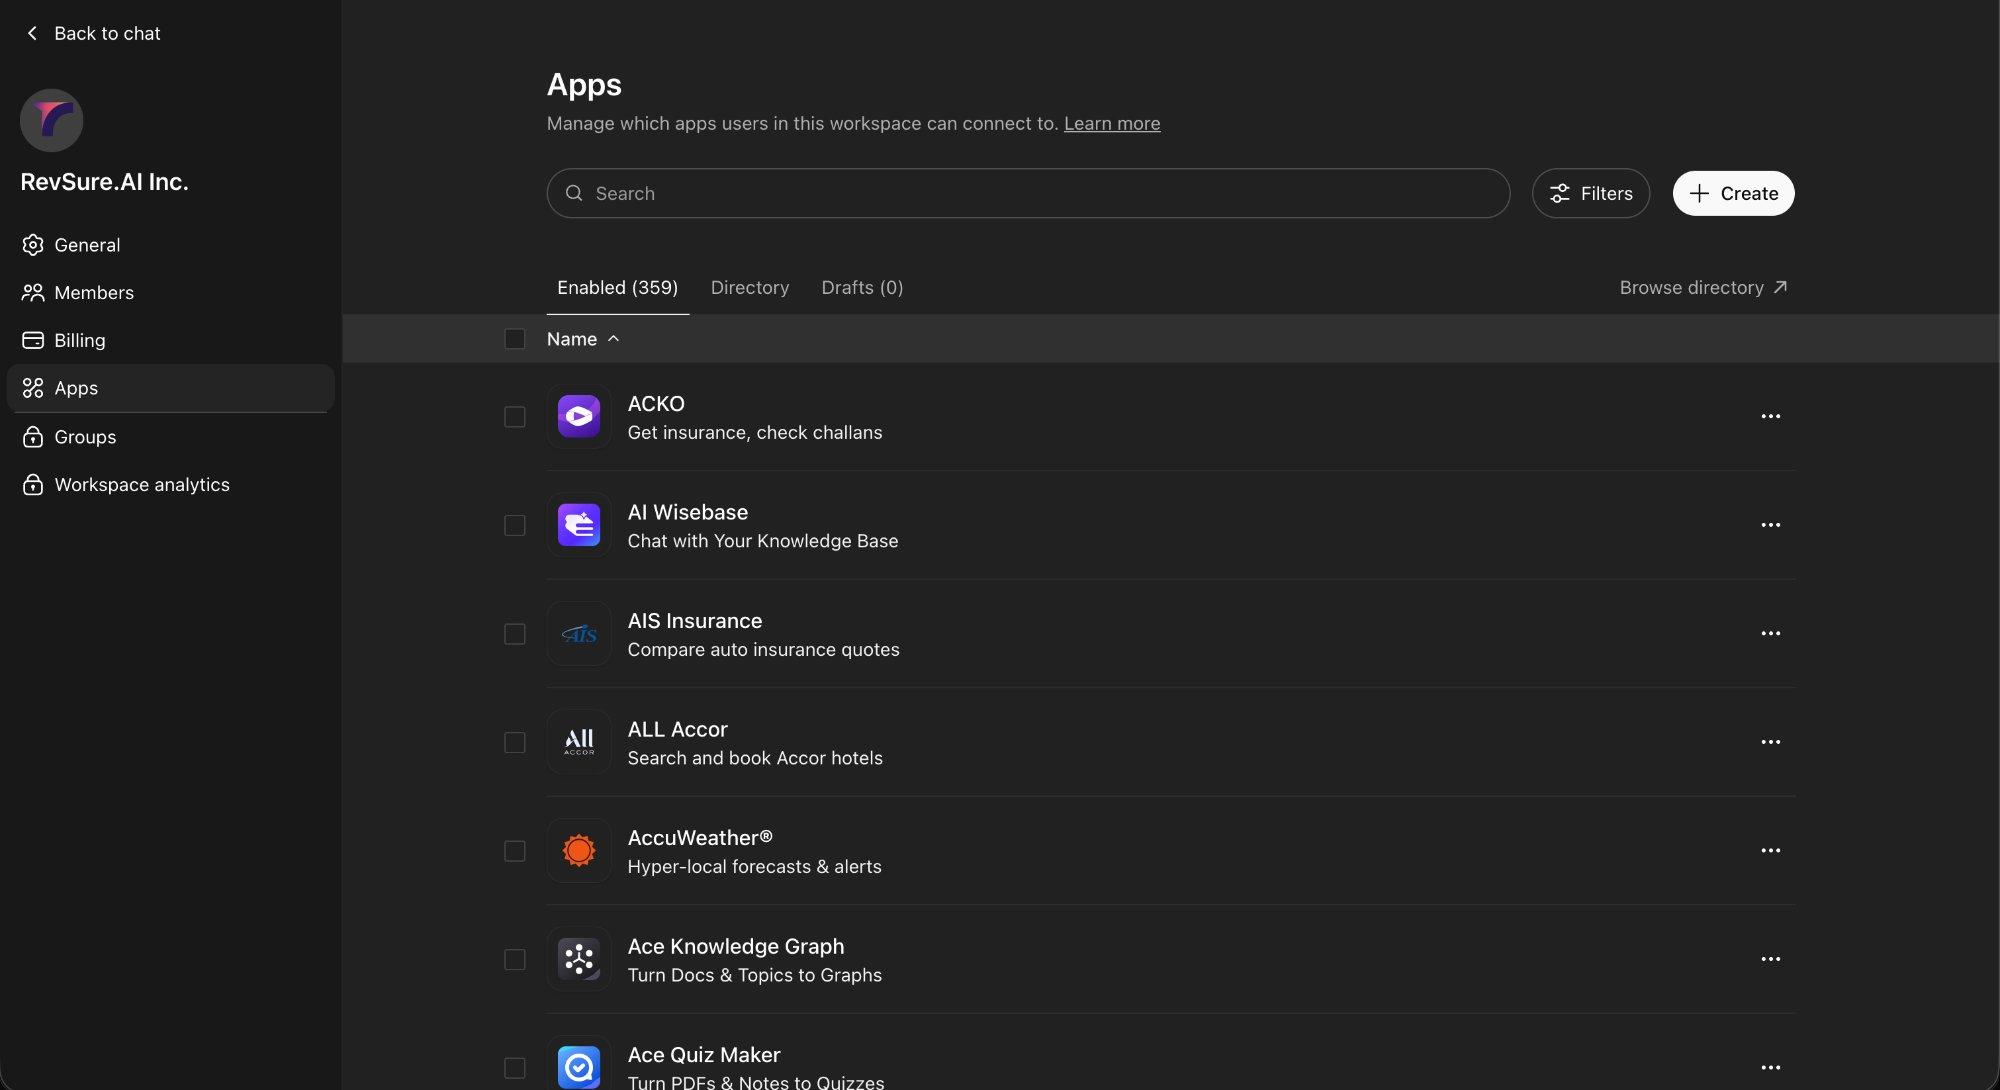Screen dimensions: 2000x1090
Task: Click the AI Wisebase app icon
Action: [579, 525]
